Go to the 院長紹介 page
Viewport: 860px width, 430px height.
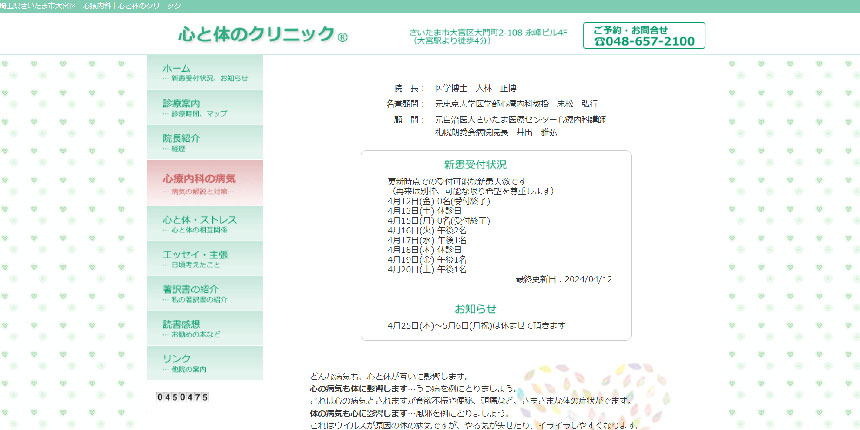(x=205, y=142)
